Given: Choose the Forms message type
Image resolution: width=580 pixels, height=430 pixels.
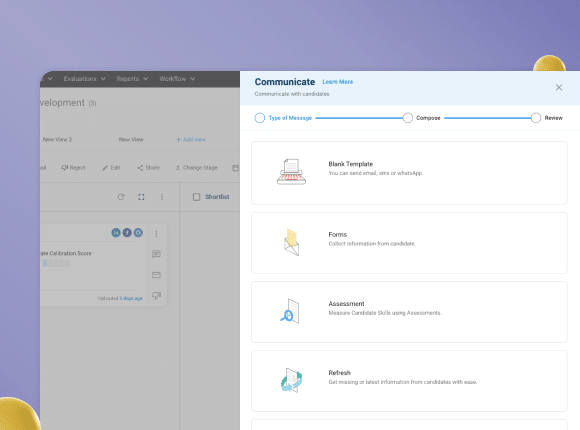Looking at the screenshot, I should point(409,243).
